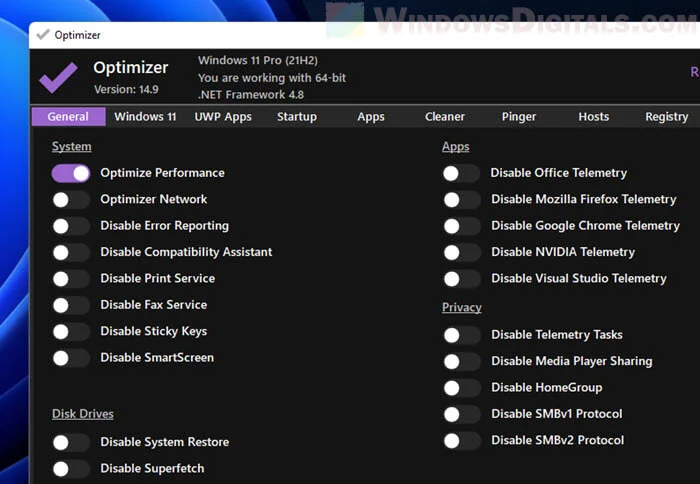
Task: Toggle Disable System Restore switch
Action: (x=71, y=442)
